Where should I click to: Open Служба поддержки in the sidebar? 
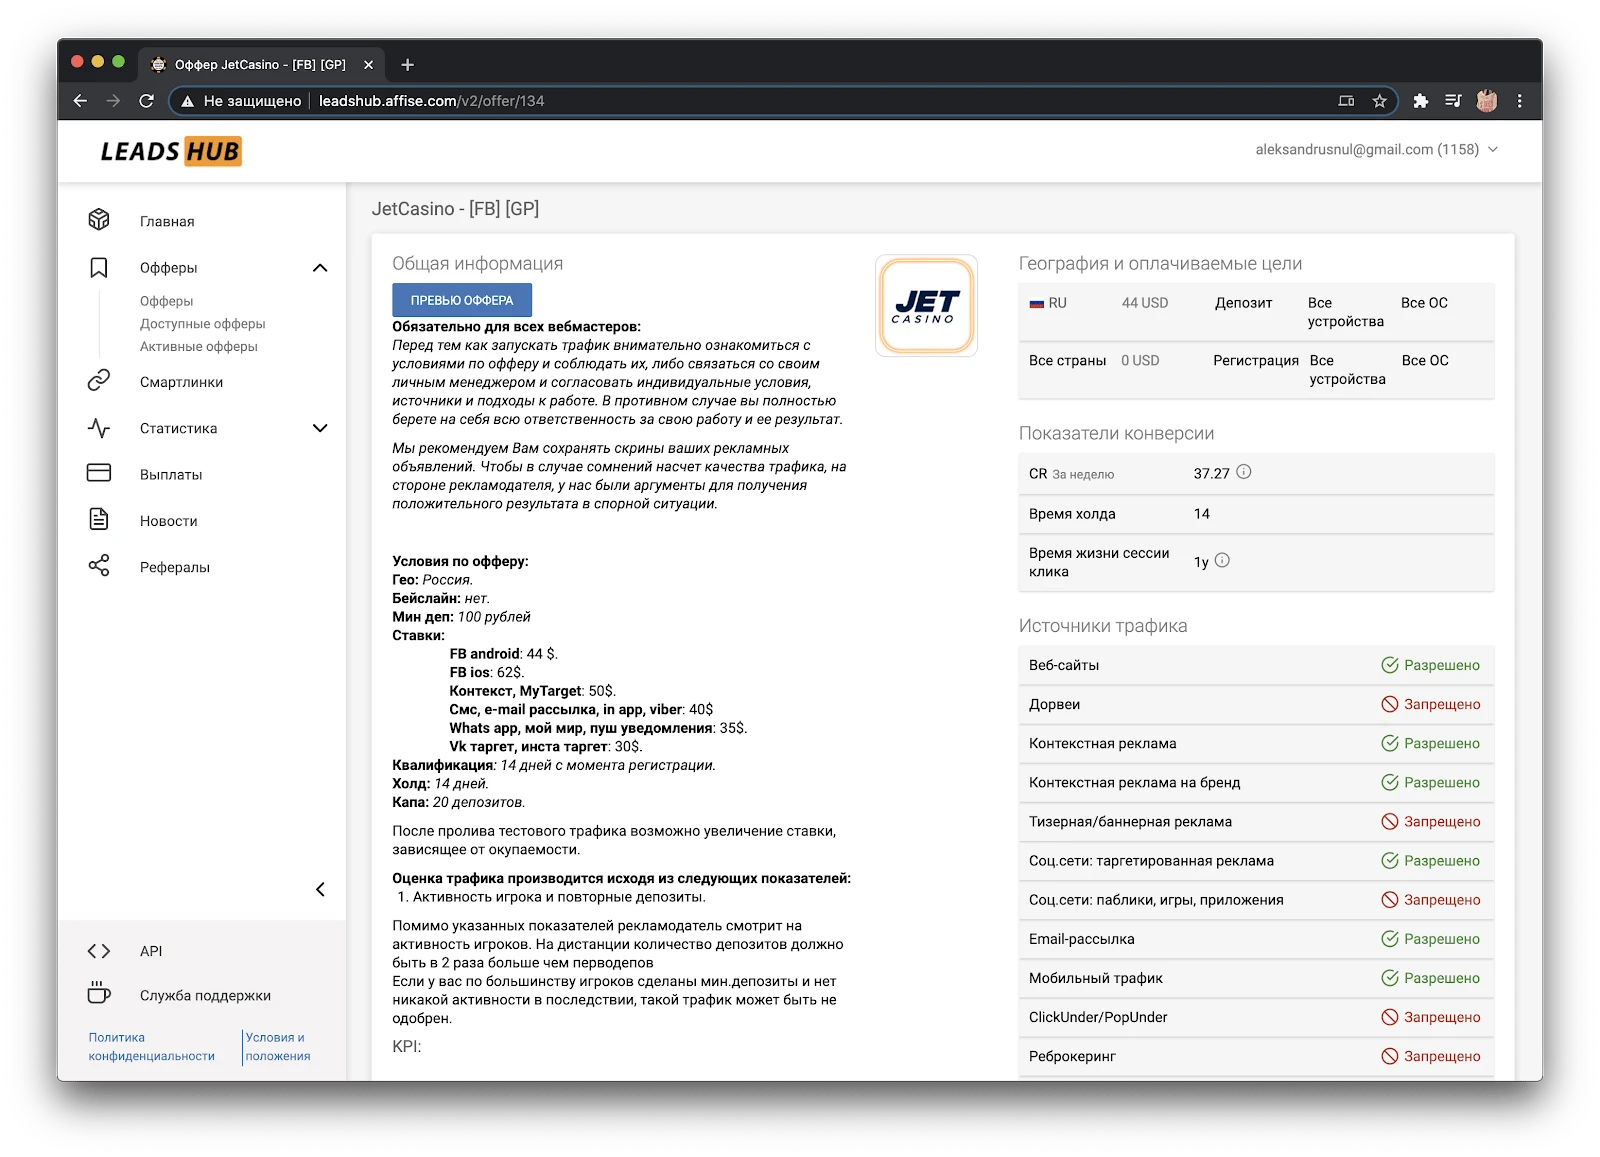205,995
